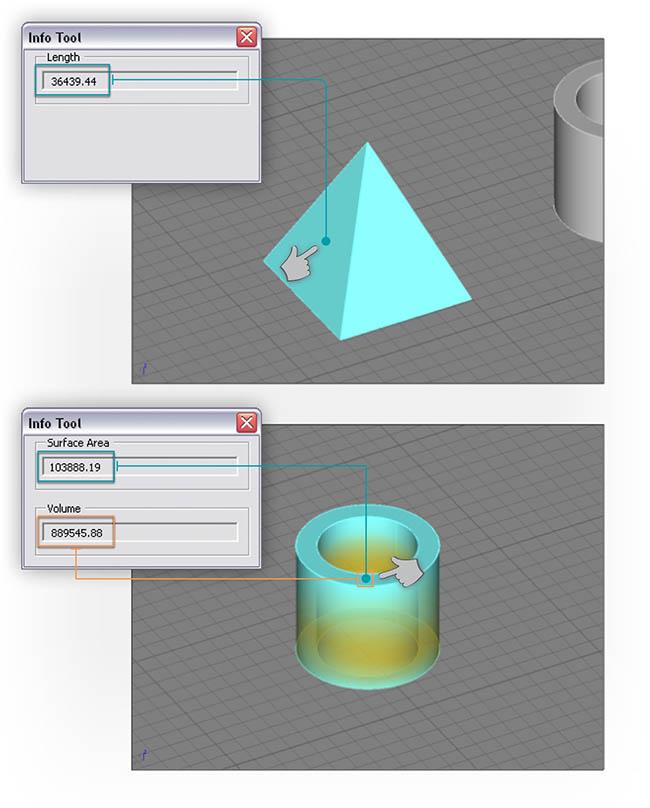Click the axis indicator in the lower viewport

145,755
